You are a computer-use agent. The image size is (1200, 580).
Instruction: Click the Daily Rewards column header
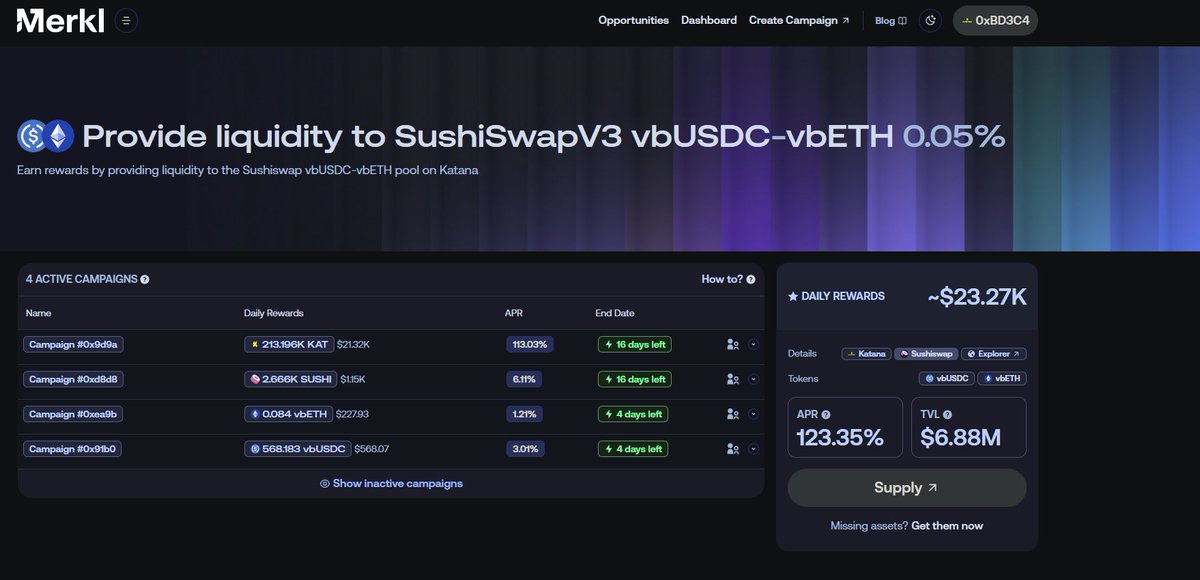[273, 313]
